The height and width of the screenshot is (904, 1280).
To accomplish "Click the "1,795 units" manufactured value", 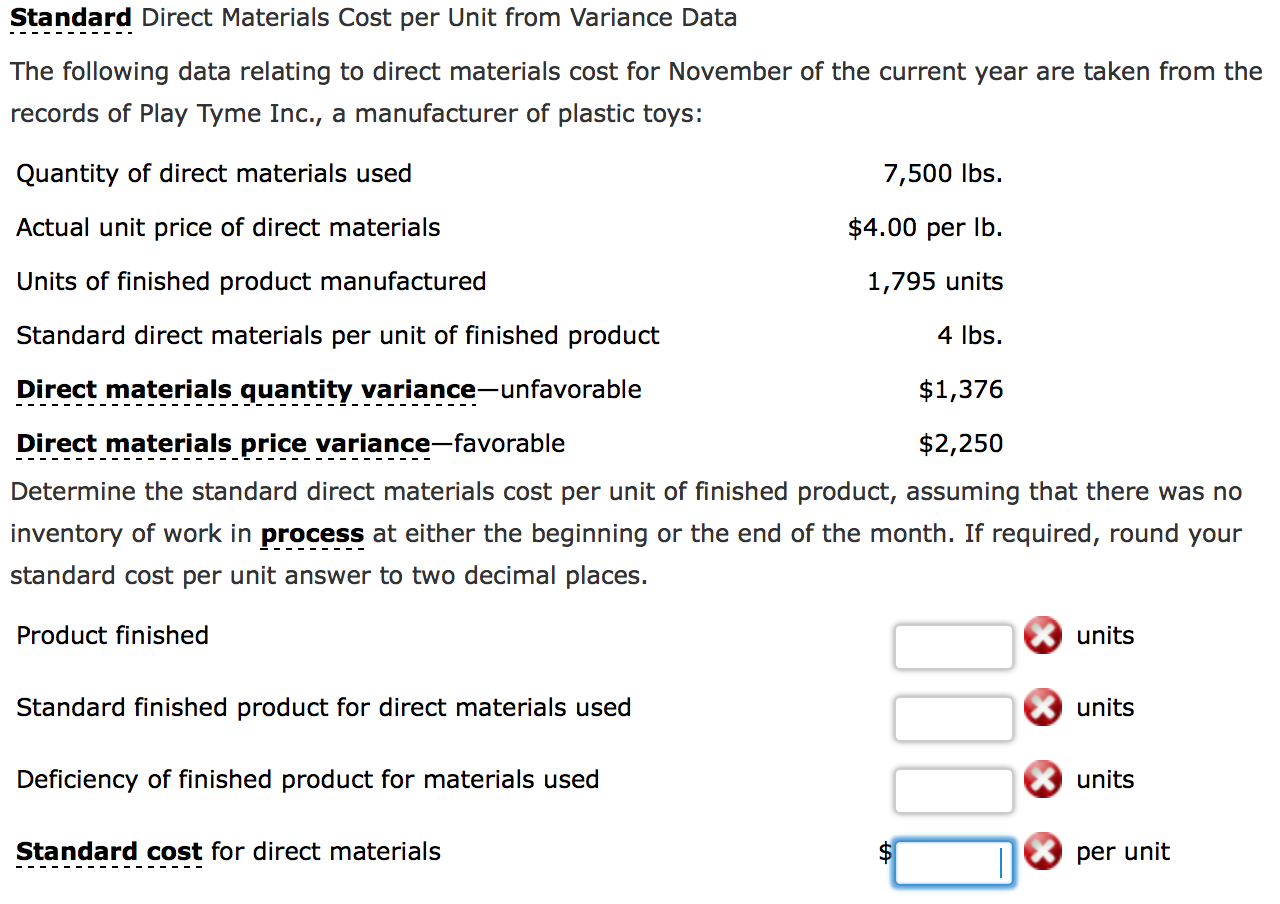I will tap(934, 281).
